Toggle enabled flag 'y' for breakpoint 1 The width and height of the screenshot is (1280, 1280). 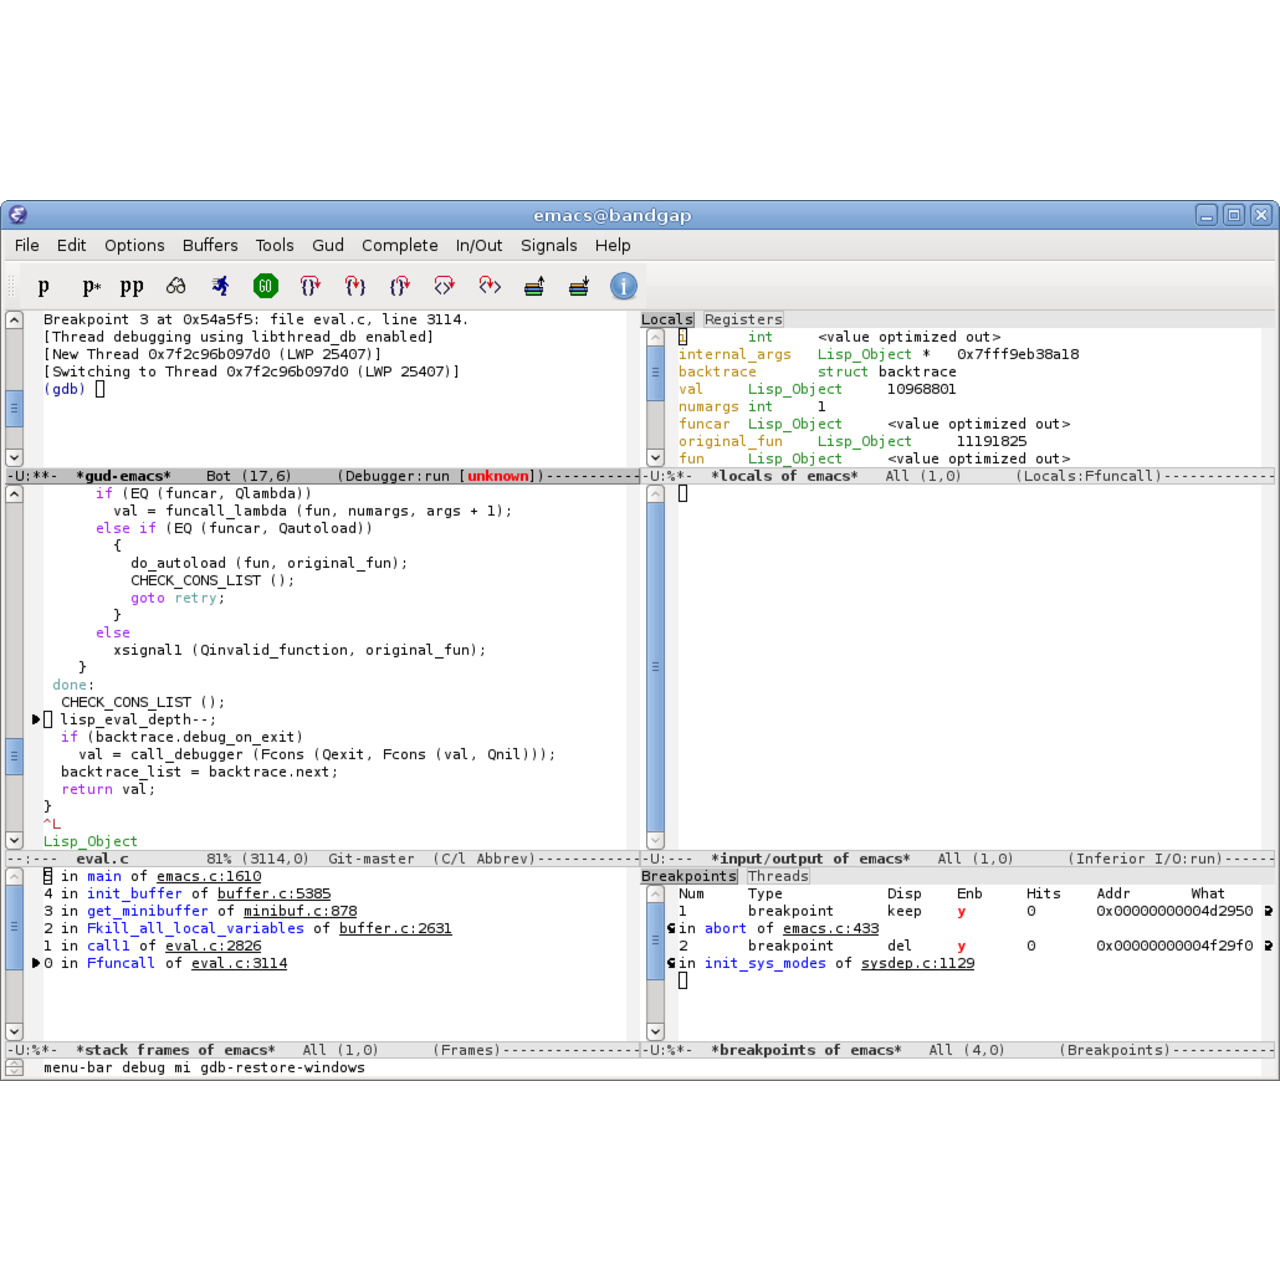(x=961, y=911)
